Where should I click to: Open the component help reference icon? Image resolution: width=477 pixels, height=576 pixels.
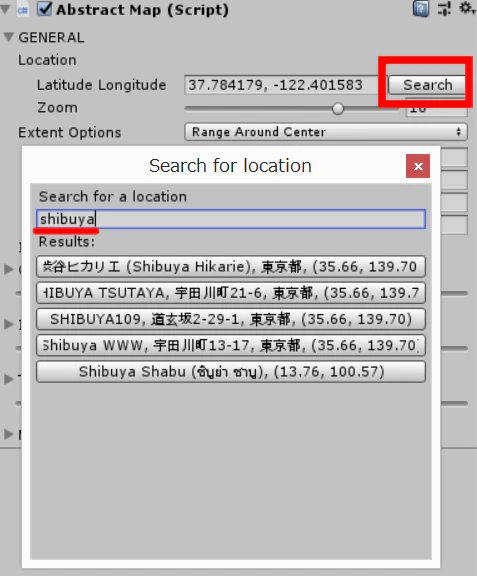(x=420, y=9)
